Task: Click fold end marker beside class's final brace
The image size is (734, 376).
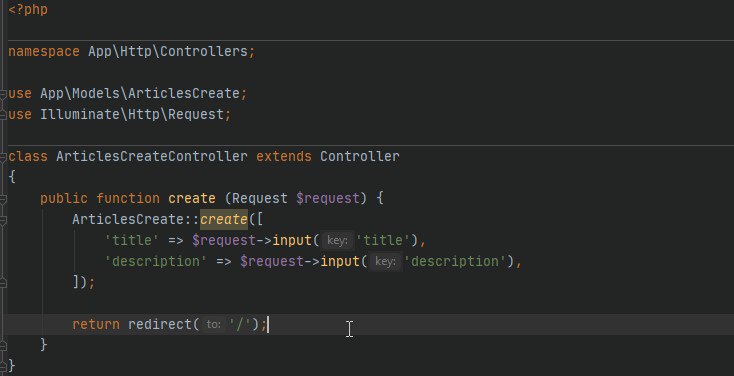Action: 3,366
